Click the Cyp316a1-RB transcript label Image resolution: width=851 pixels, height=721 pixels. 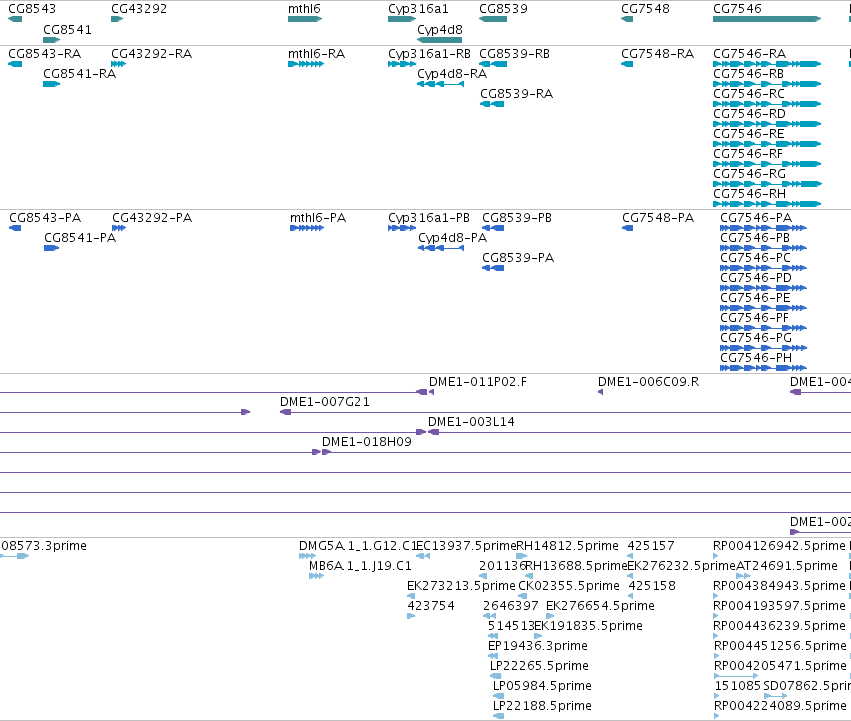[429, 54]
